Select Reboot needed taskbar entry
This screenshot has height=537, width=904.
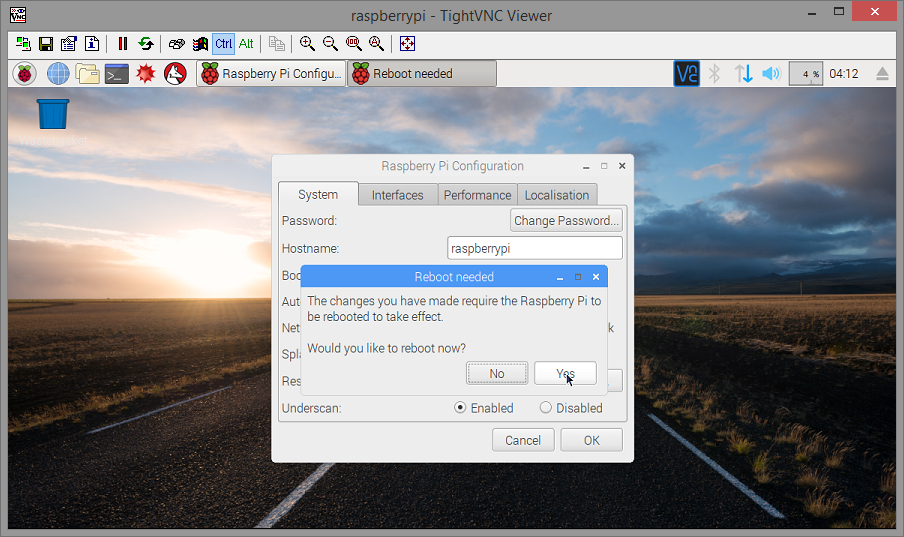click(x=422, y=74)
